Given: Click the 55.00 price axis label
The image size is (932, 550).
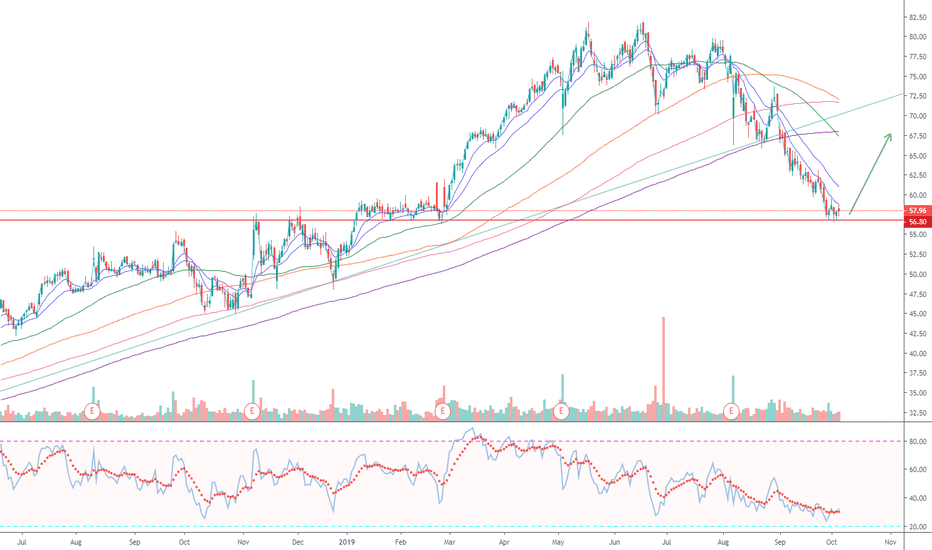Looking at the screenshot, I should 917,235.
